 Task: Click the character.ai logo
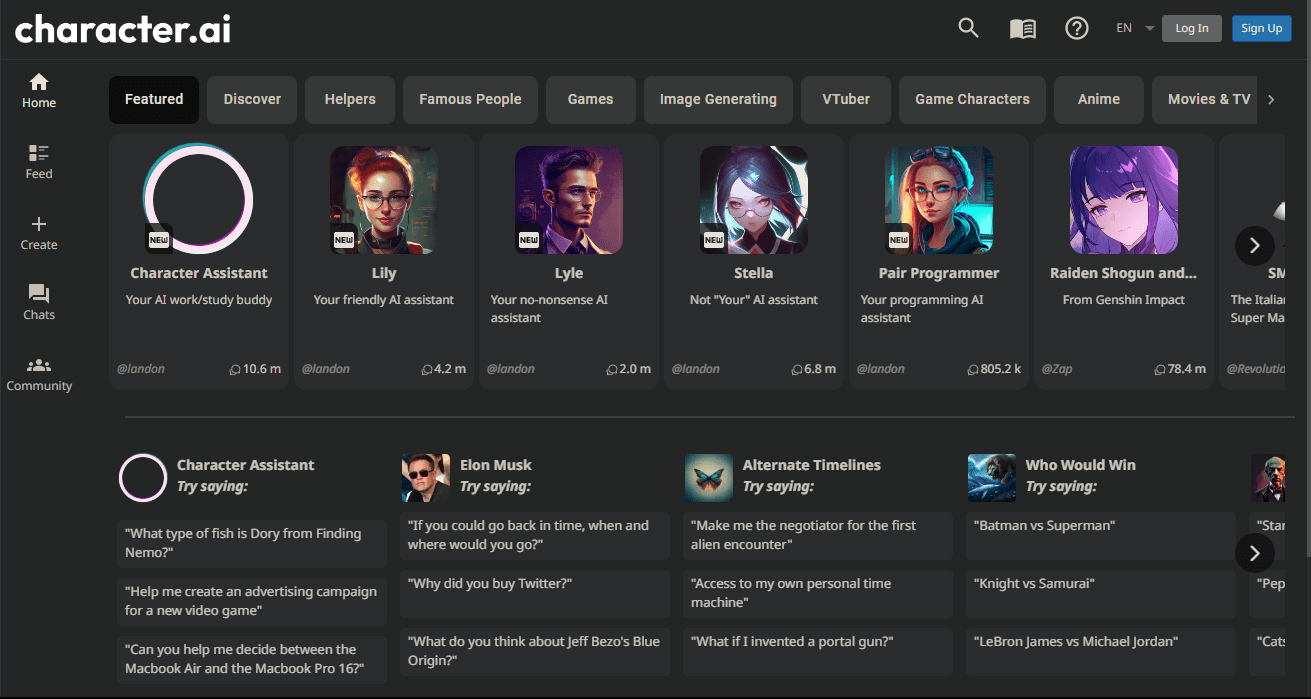point(123,29)
